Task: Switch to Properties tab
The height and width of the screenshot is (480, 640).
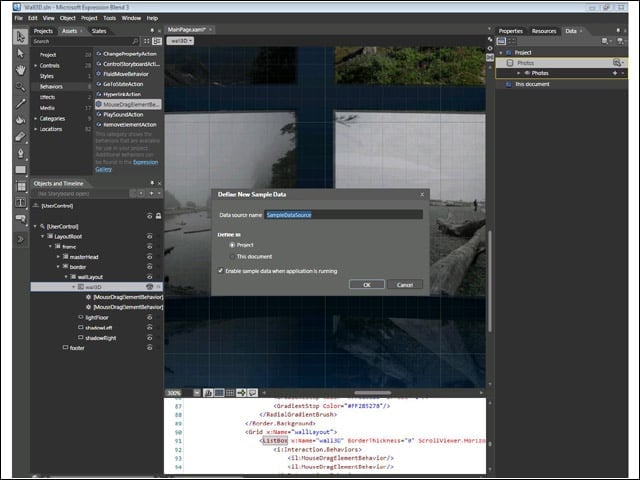Action: tap(511, 31)
